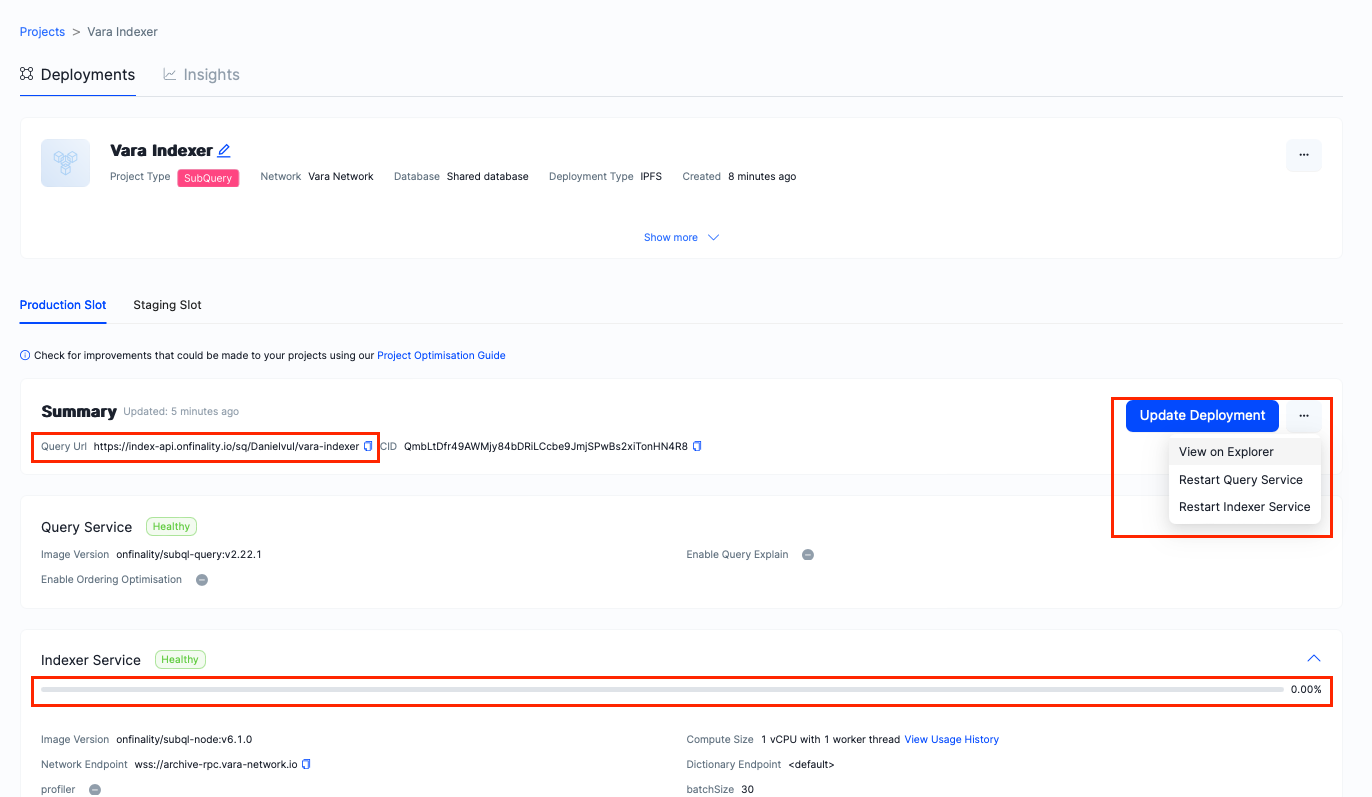Copy the CID value with the copy icon
This screenshot has height=797, width=1372.
pos(696,446)
